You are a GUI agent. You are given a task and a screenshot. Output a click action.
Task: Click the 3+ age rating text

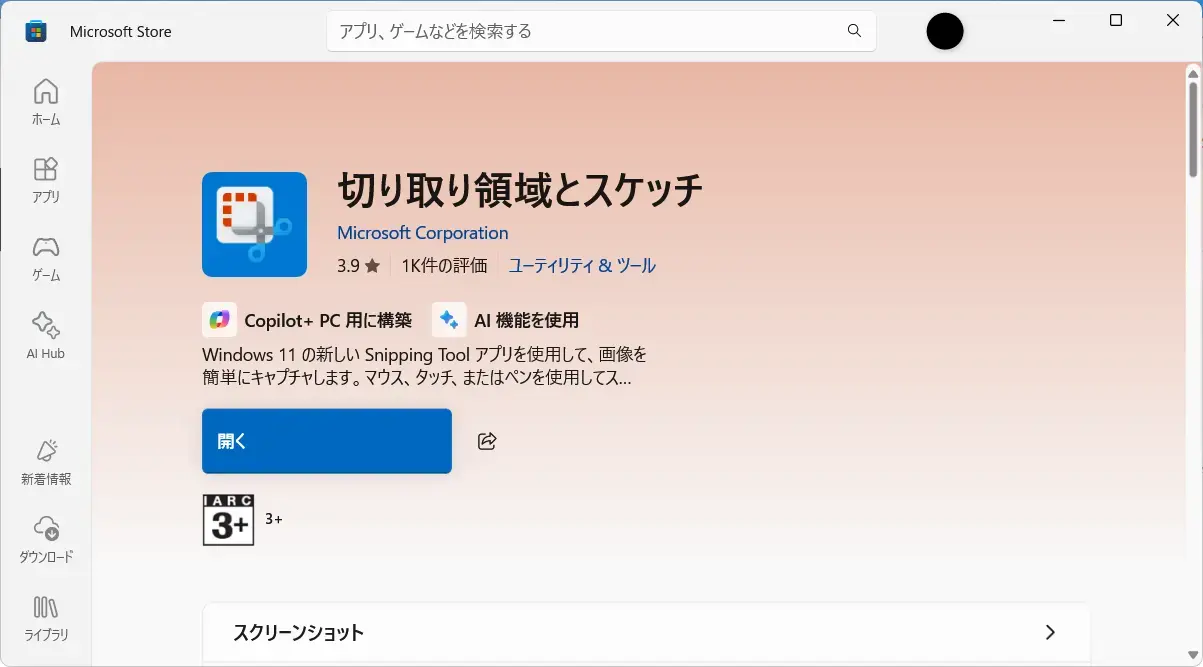coord(274,519)
